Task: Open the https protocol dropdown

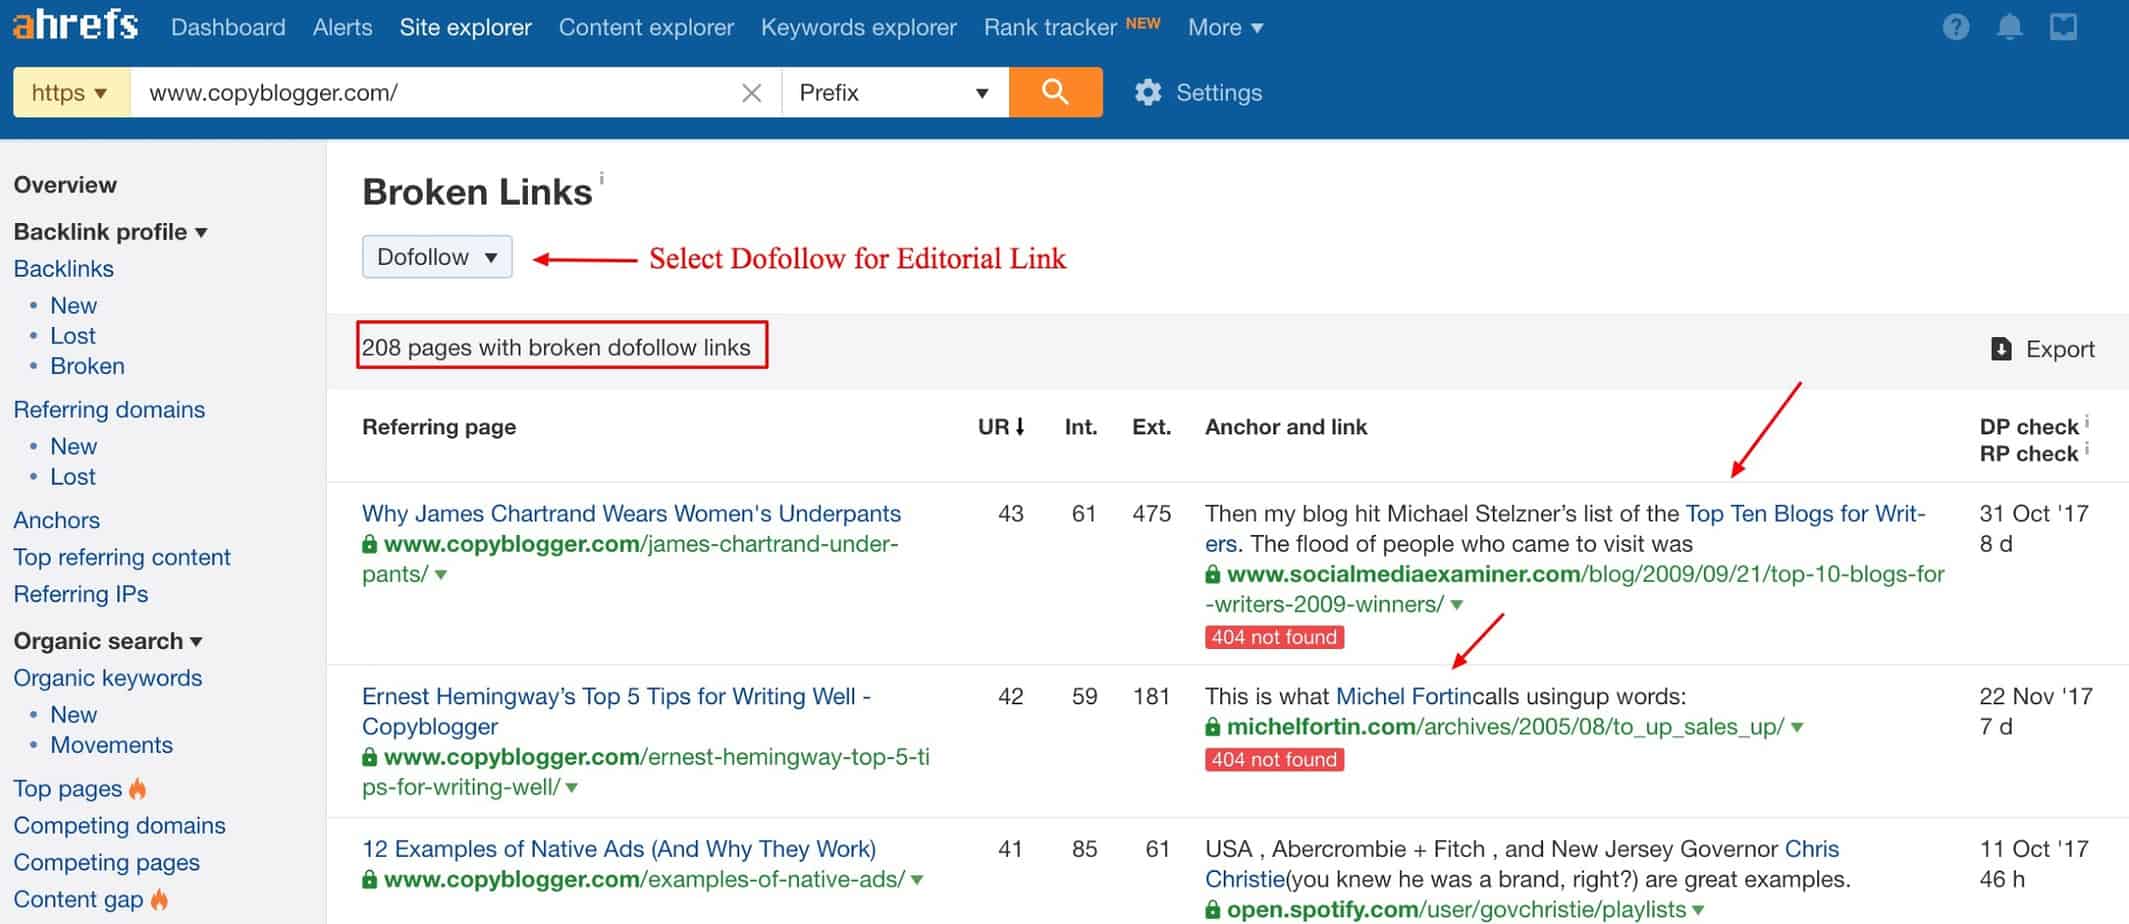Action: (70, 93)
